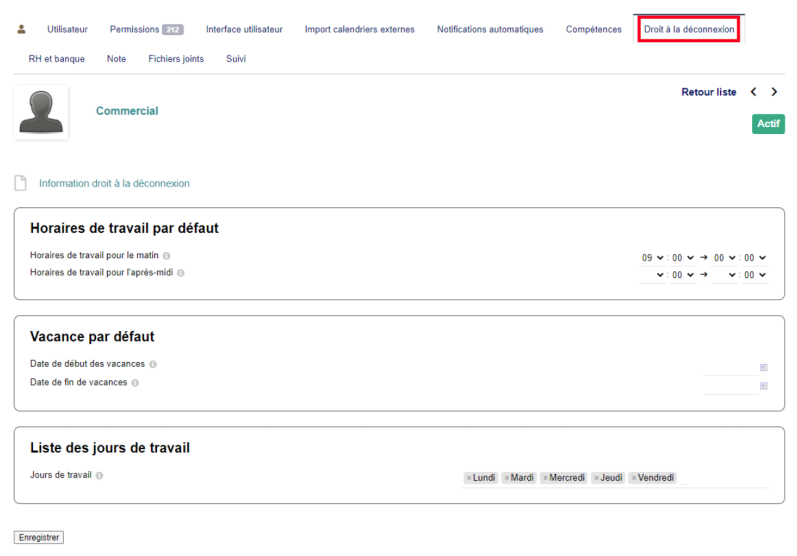Image resolution: width=797 pixels, height=556 pixels.
Task: Remove Vendredi from working days
Action: point(634,478)
